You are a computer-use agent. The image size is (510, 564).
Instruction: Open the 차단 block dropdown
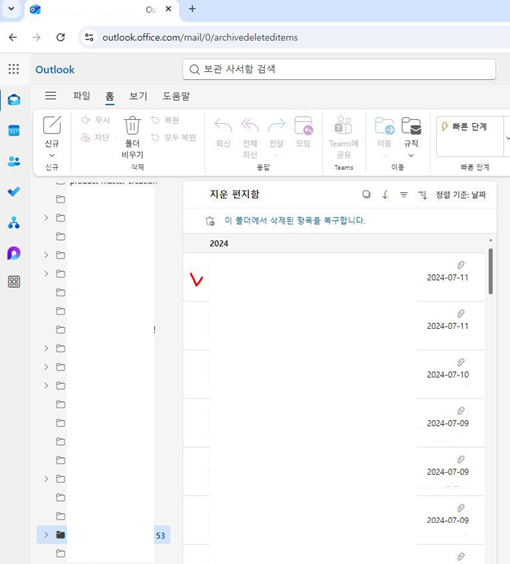115,137
